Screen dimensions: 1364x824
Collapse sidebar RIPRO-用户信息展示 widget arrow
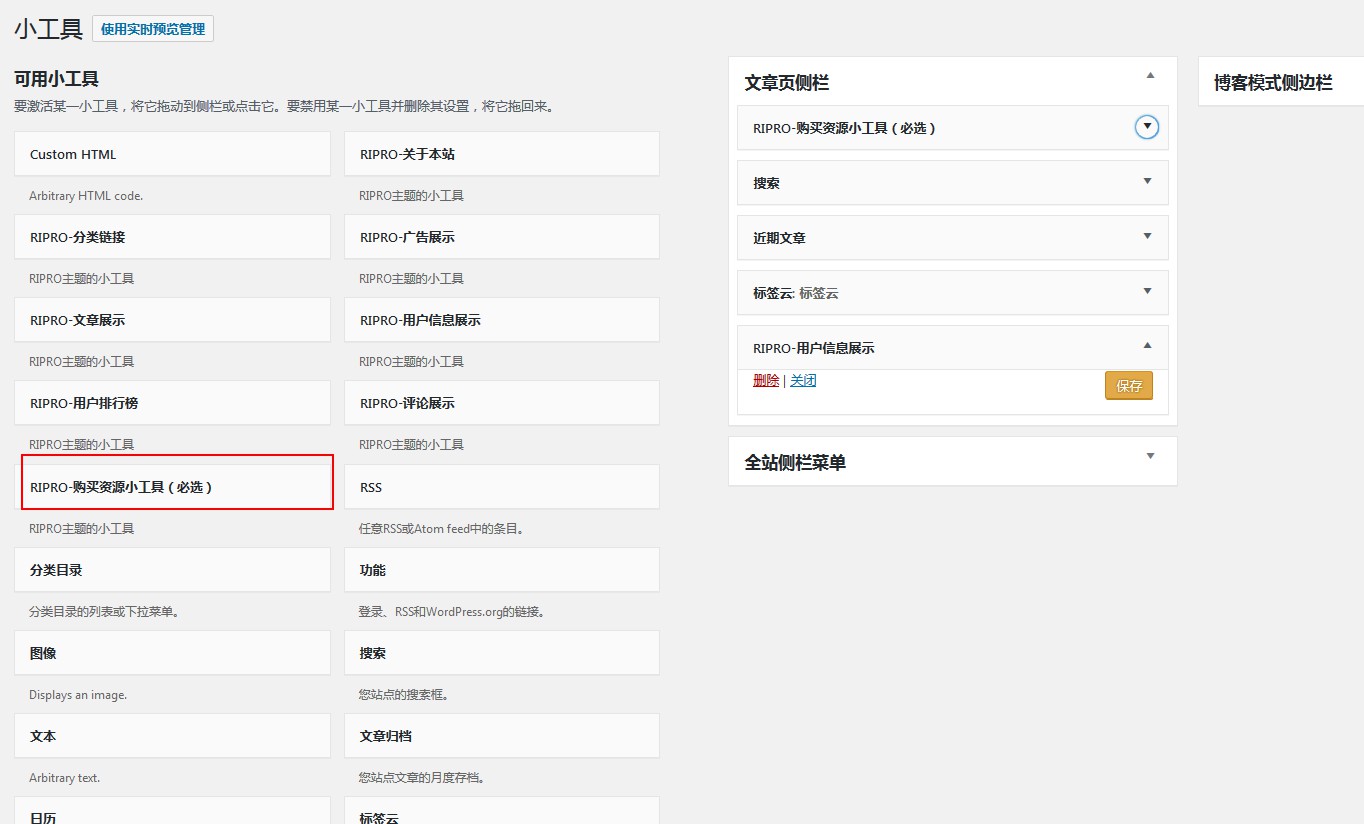[x=1147, y=346]
